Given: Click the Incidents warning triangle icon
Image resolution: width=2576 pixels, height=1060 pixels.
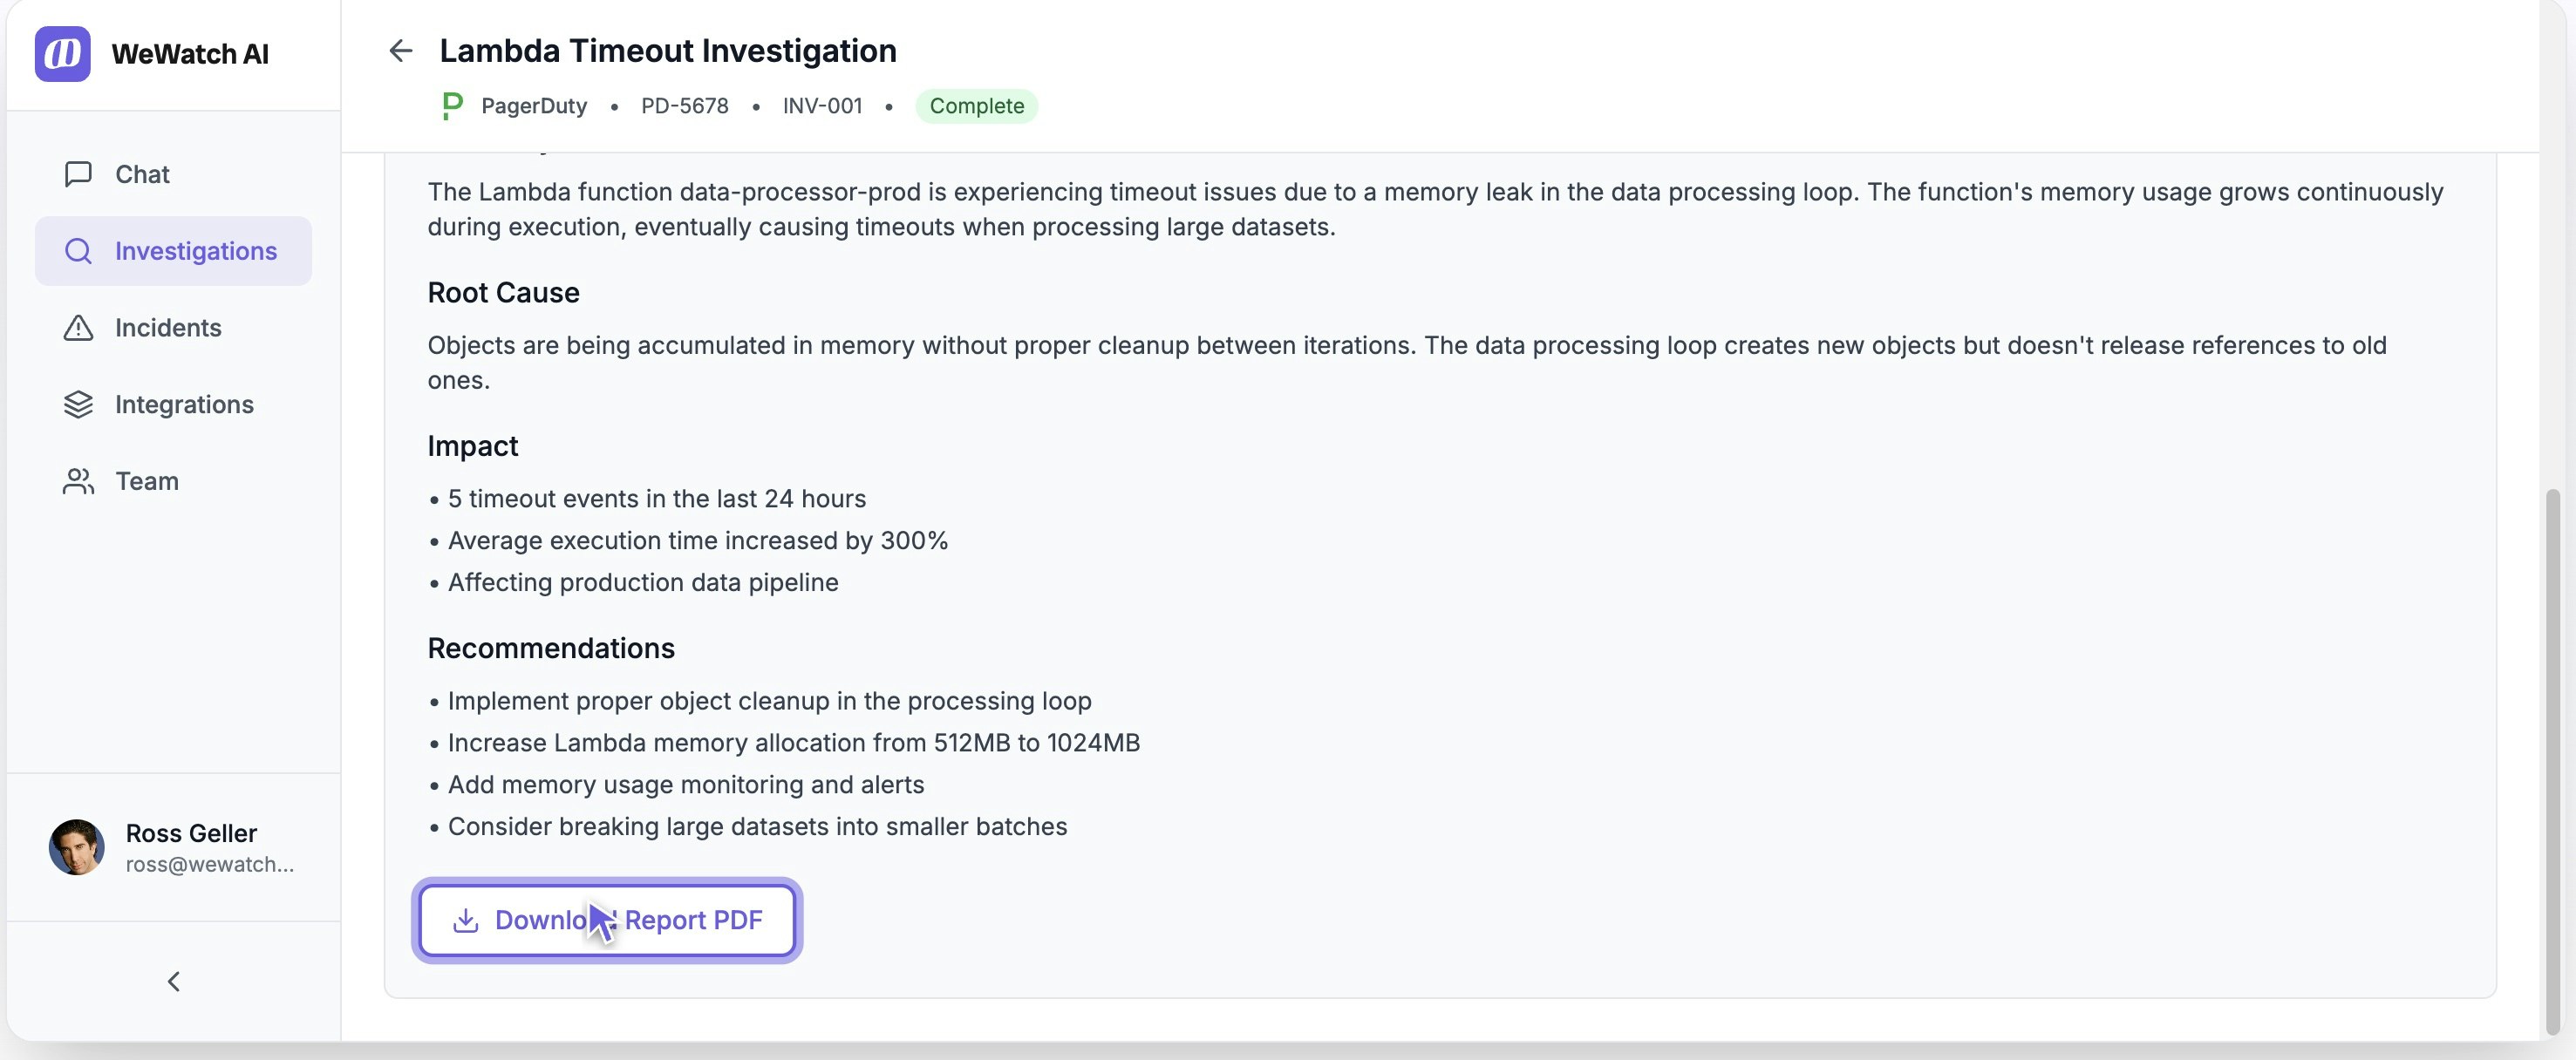Looking at the screenshot, I should [78, 327].
